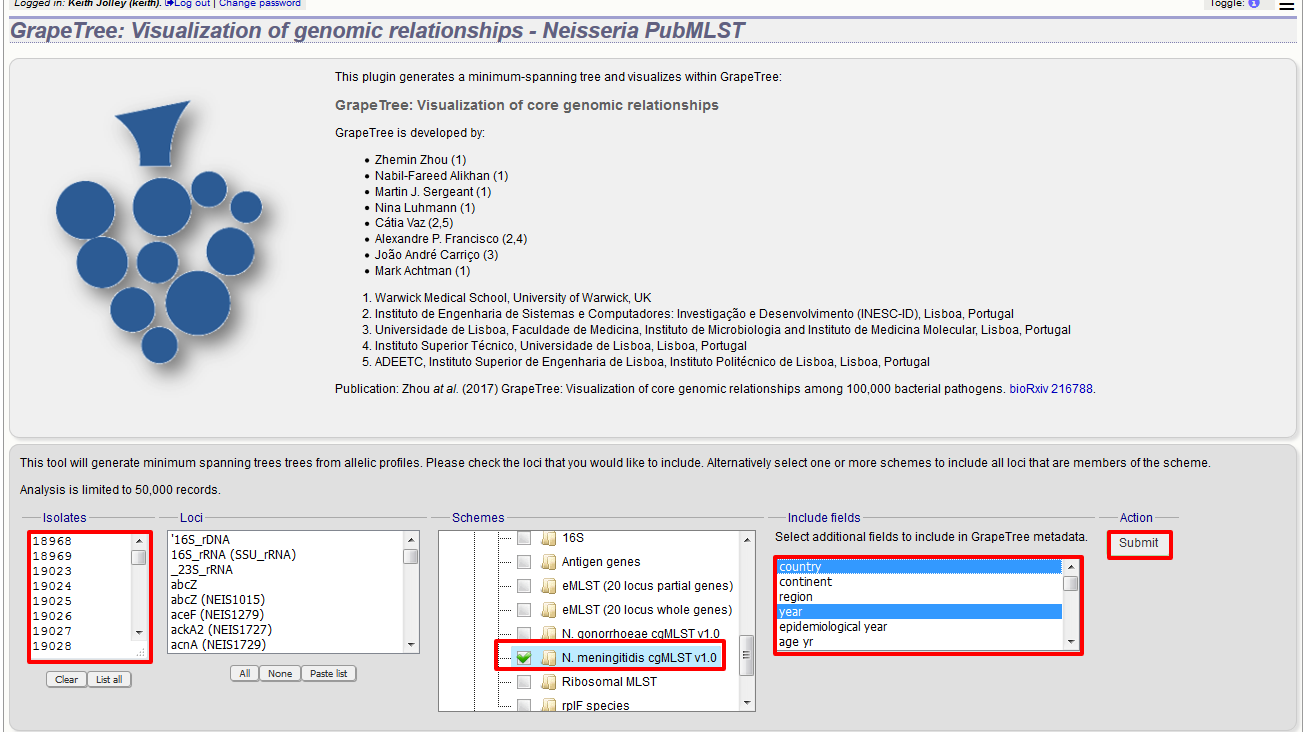
Task: Open Paste list for loci
Action: tap(329, 673)
